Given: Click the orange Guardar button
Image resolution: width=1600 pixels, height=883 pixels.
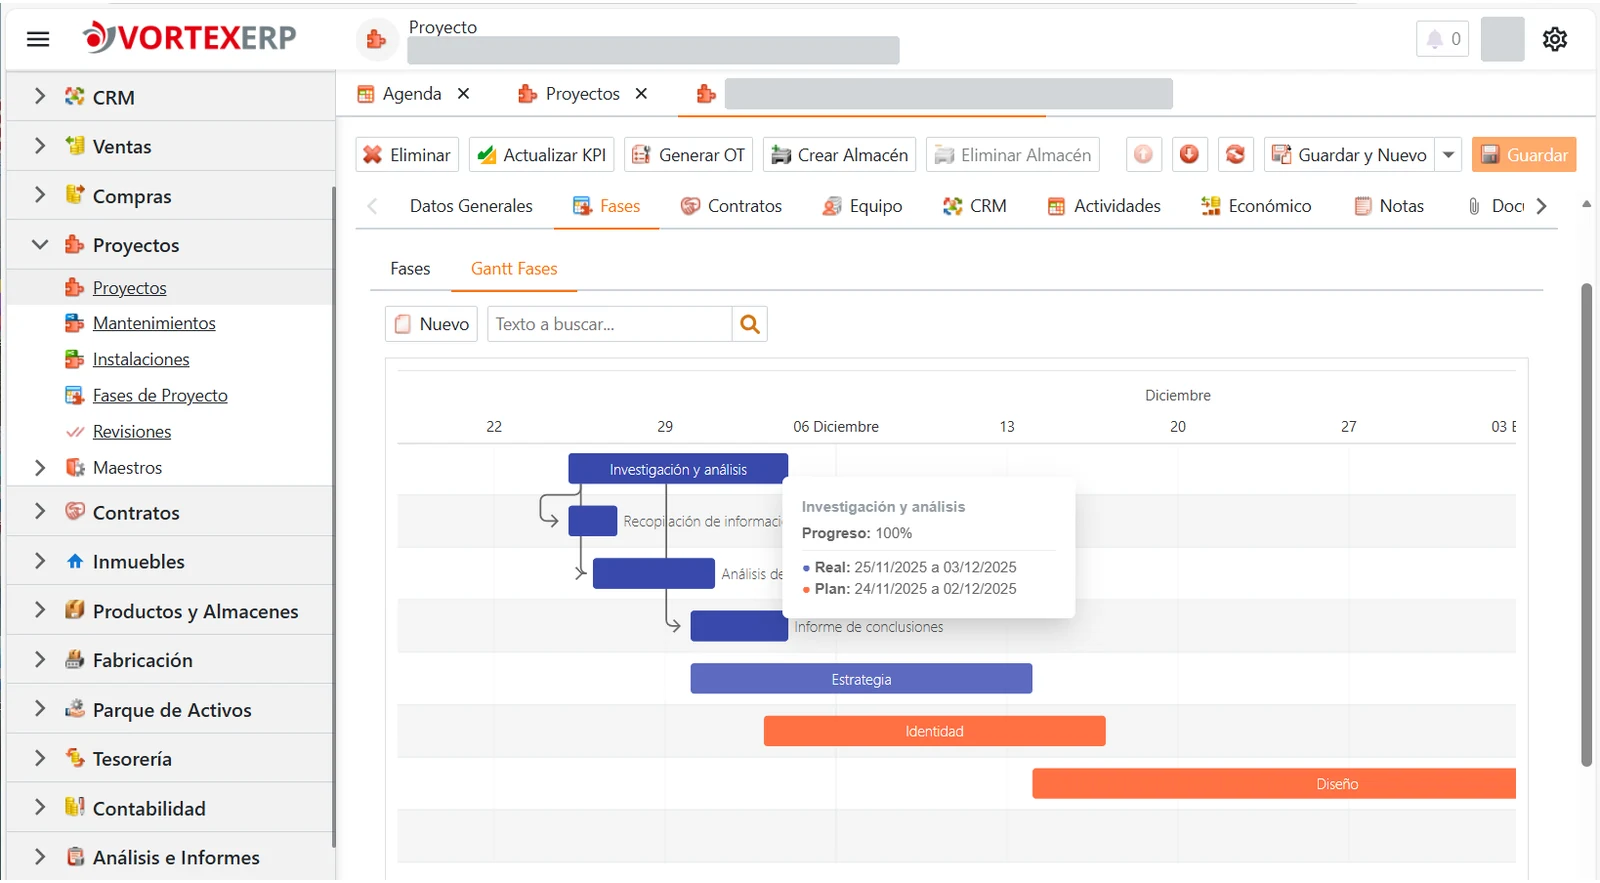Looking at the screenshot, I should pyautogui.click(x=1524, y=155).
